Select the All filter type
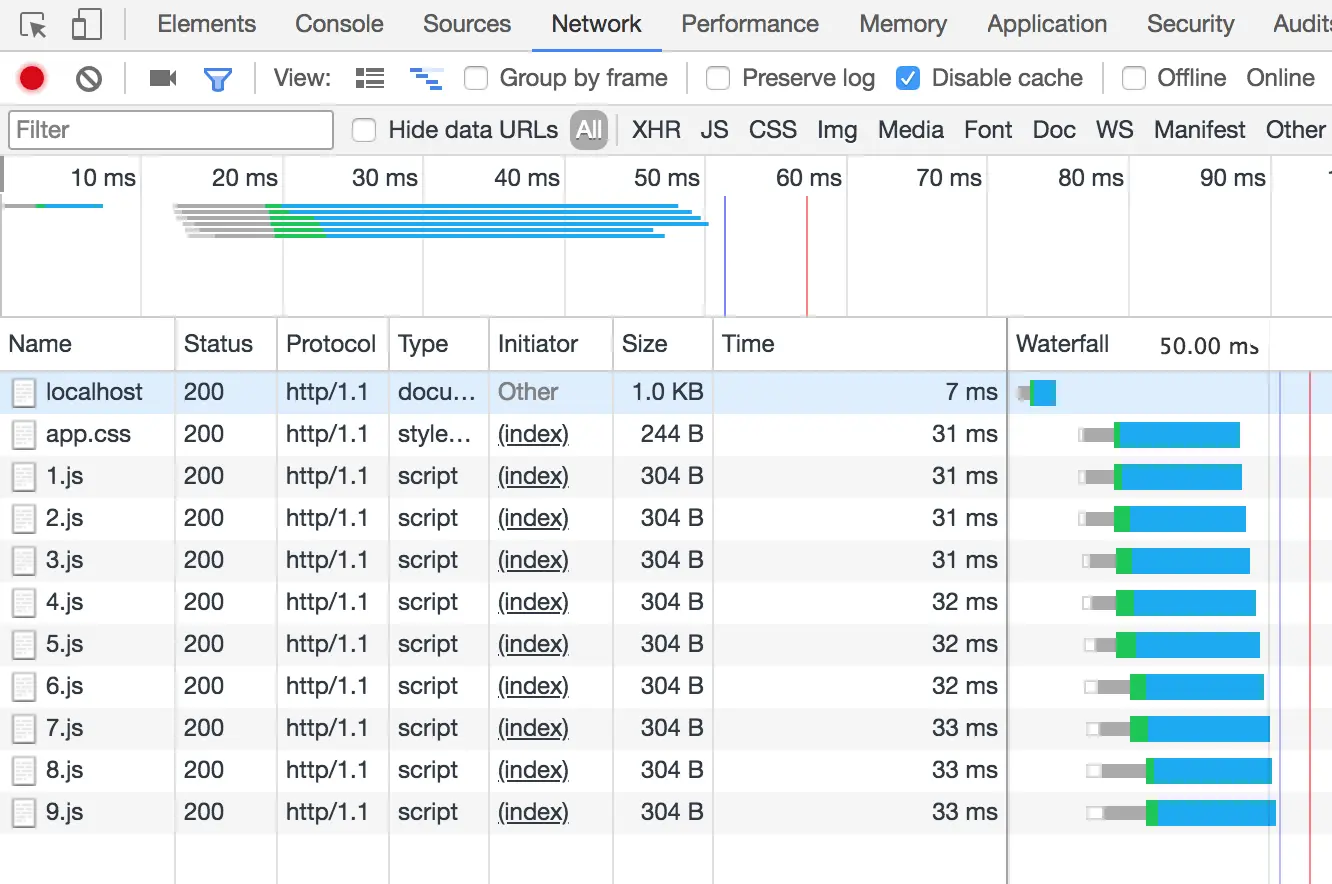 [589, 130]
